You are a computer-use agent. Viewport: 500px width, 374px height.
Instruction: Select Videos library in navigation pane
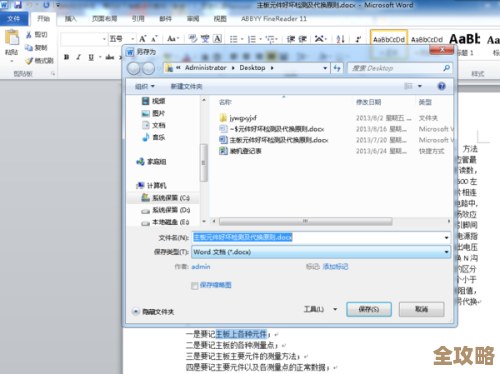coord(153,101)
